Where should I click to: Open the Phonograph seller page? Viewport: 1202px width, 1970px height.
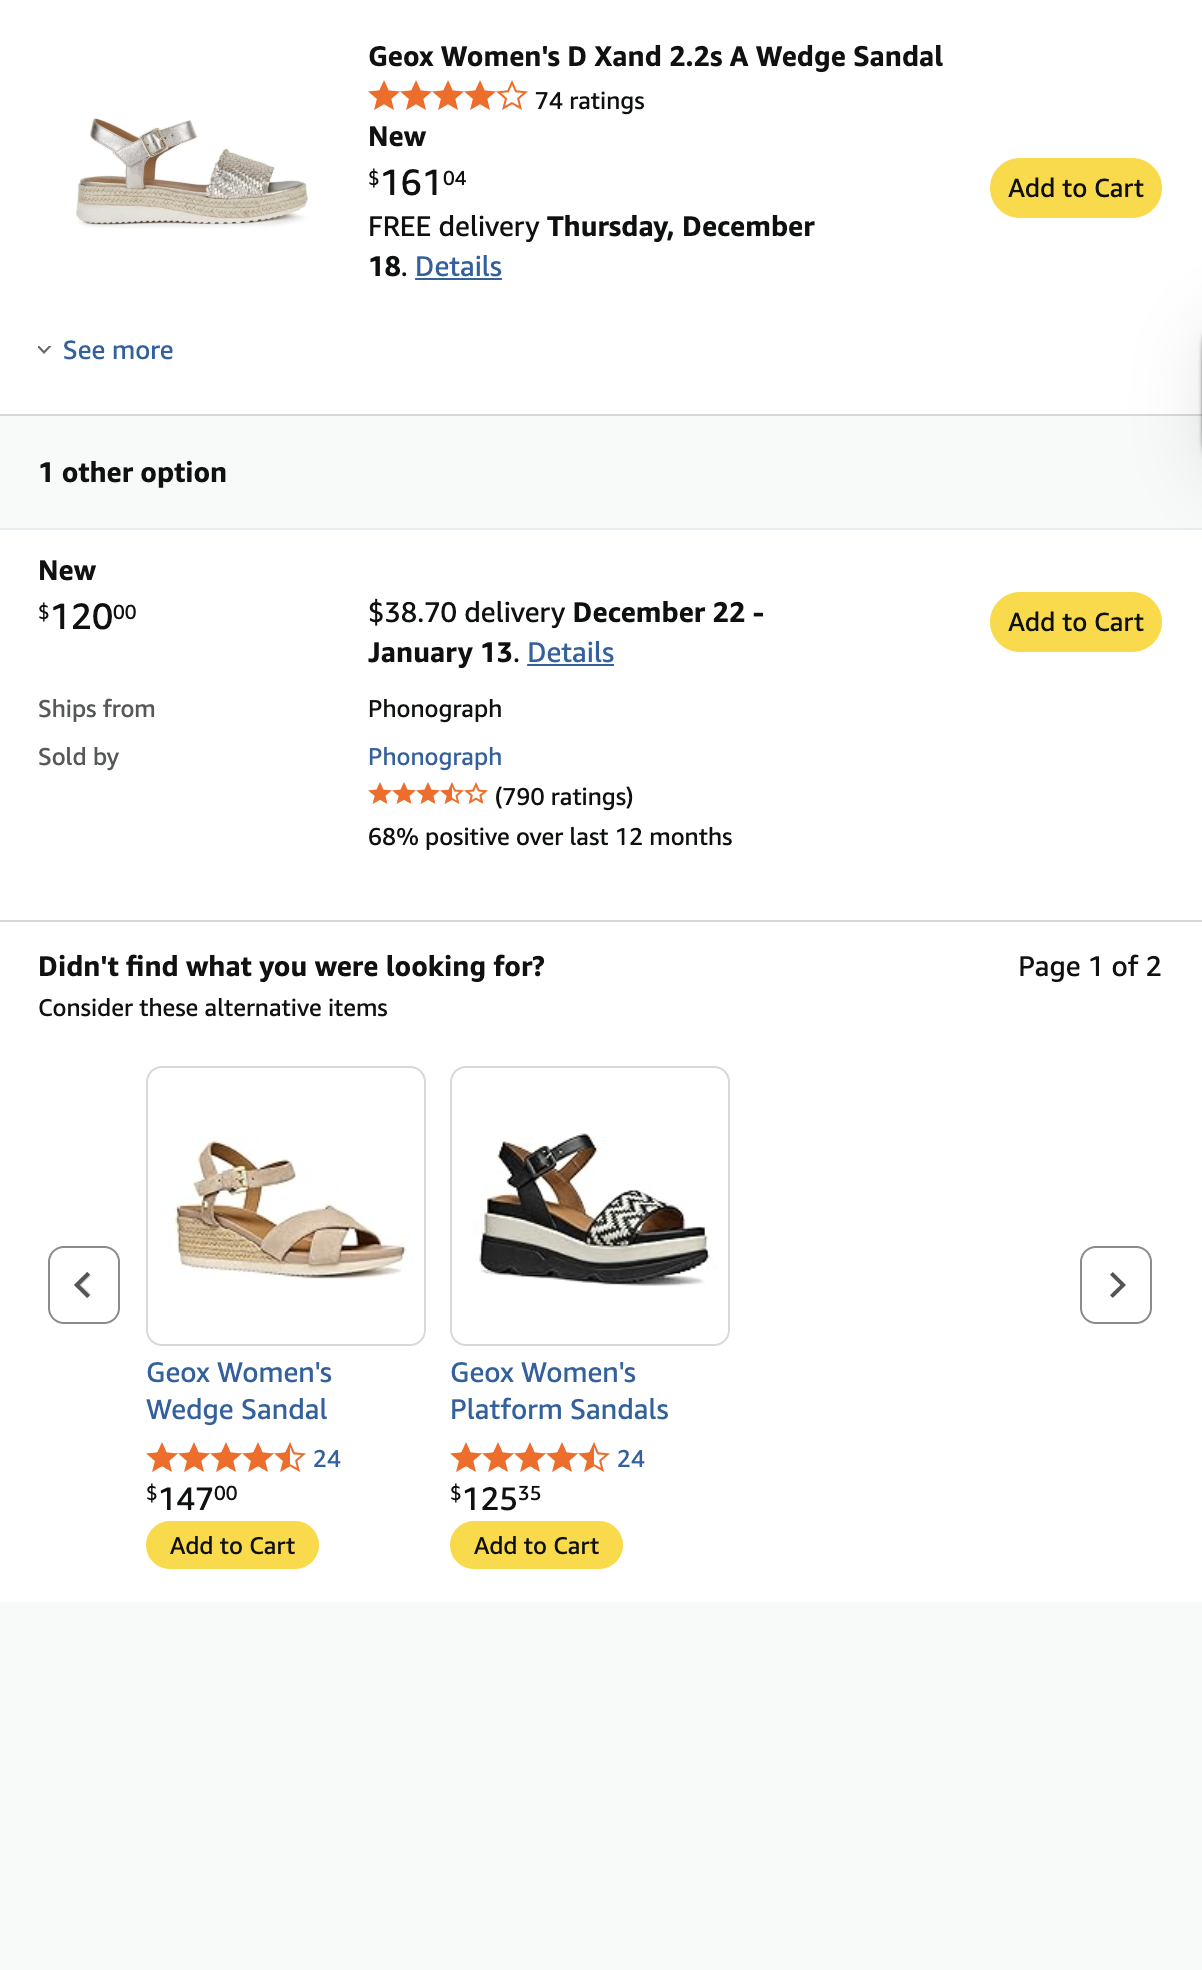(x=435, y=756)
